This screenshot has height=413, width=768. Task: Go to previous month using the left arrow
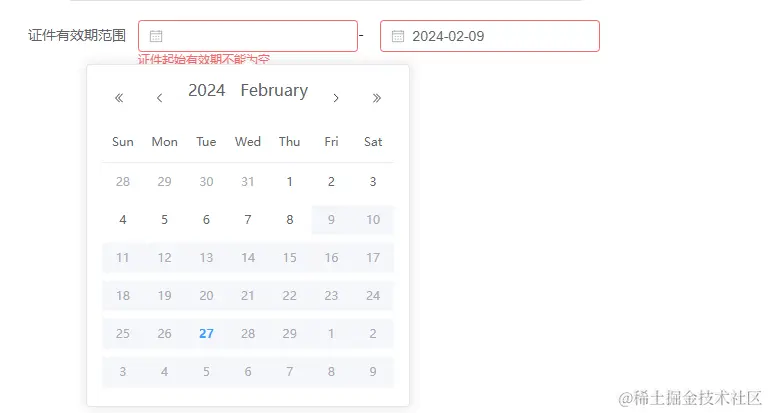point(160,98)
